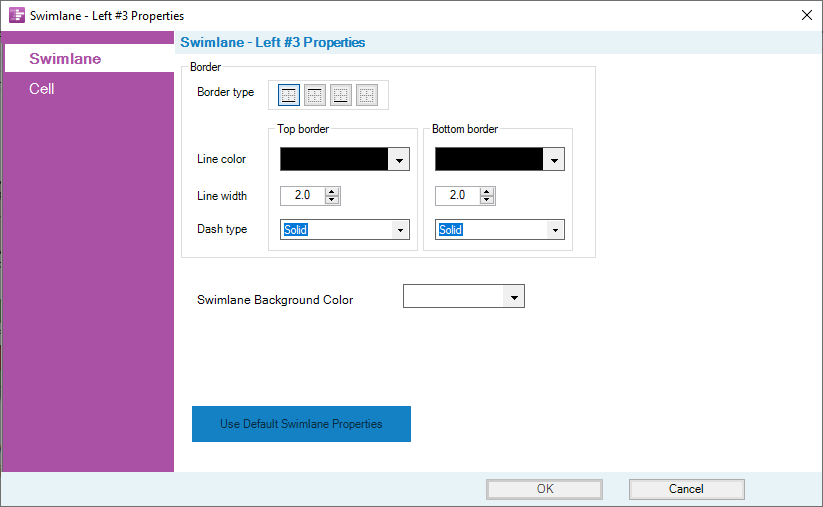The height and width of the screenshot is (507, 823).
Task: Decrease Top border line width
Action: click(x=332, y=200)
